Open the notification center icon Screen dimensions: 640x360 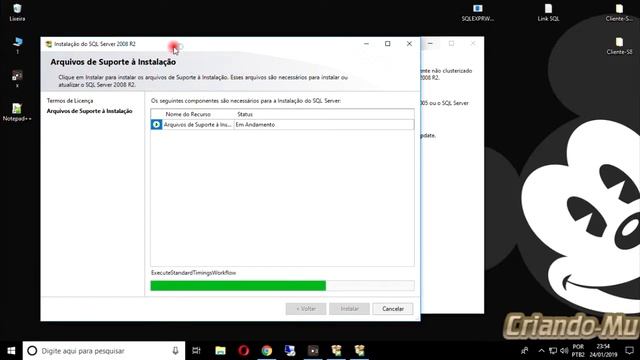[x=629, y=351]
